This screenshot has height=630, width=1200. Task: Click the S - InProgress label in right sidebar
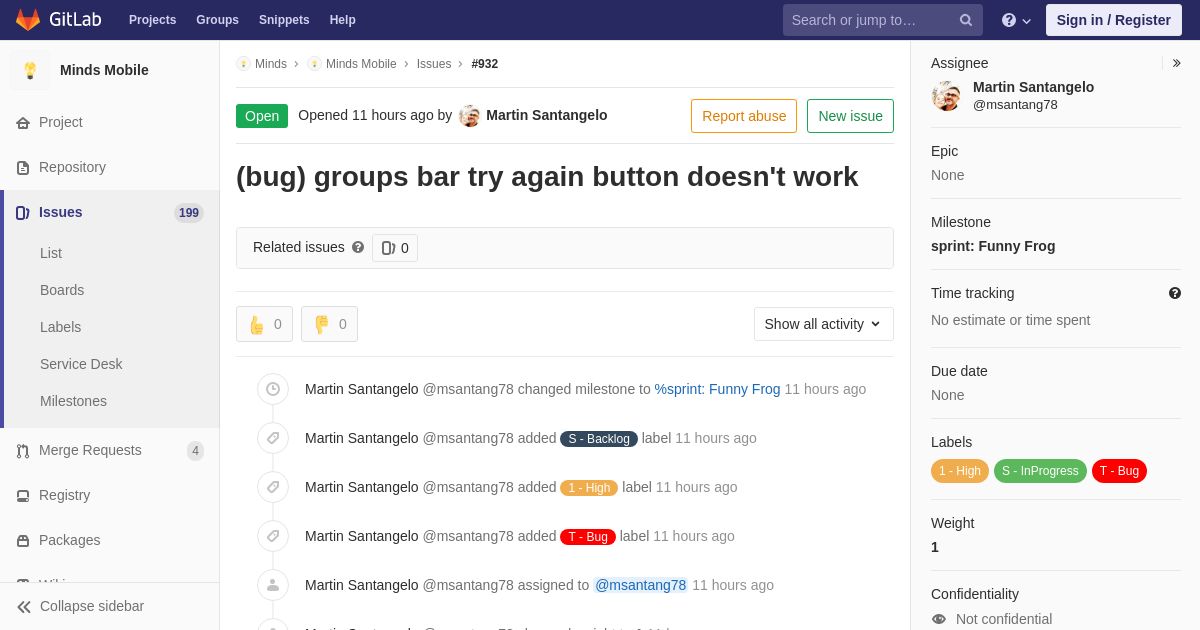click(x=1040, y=471)
